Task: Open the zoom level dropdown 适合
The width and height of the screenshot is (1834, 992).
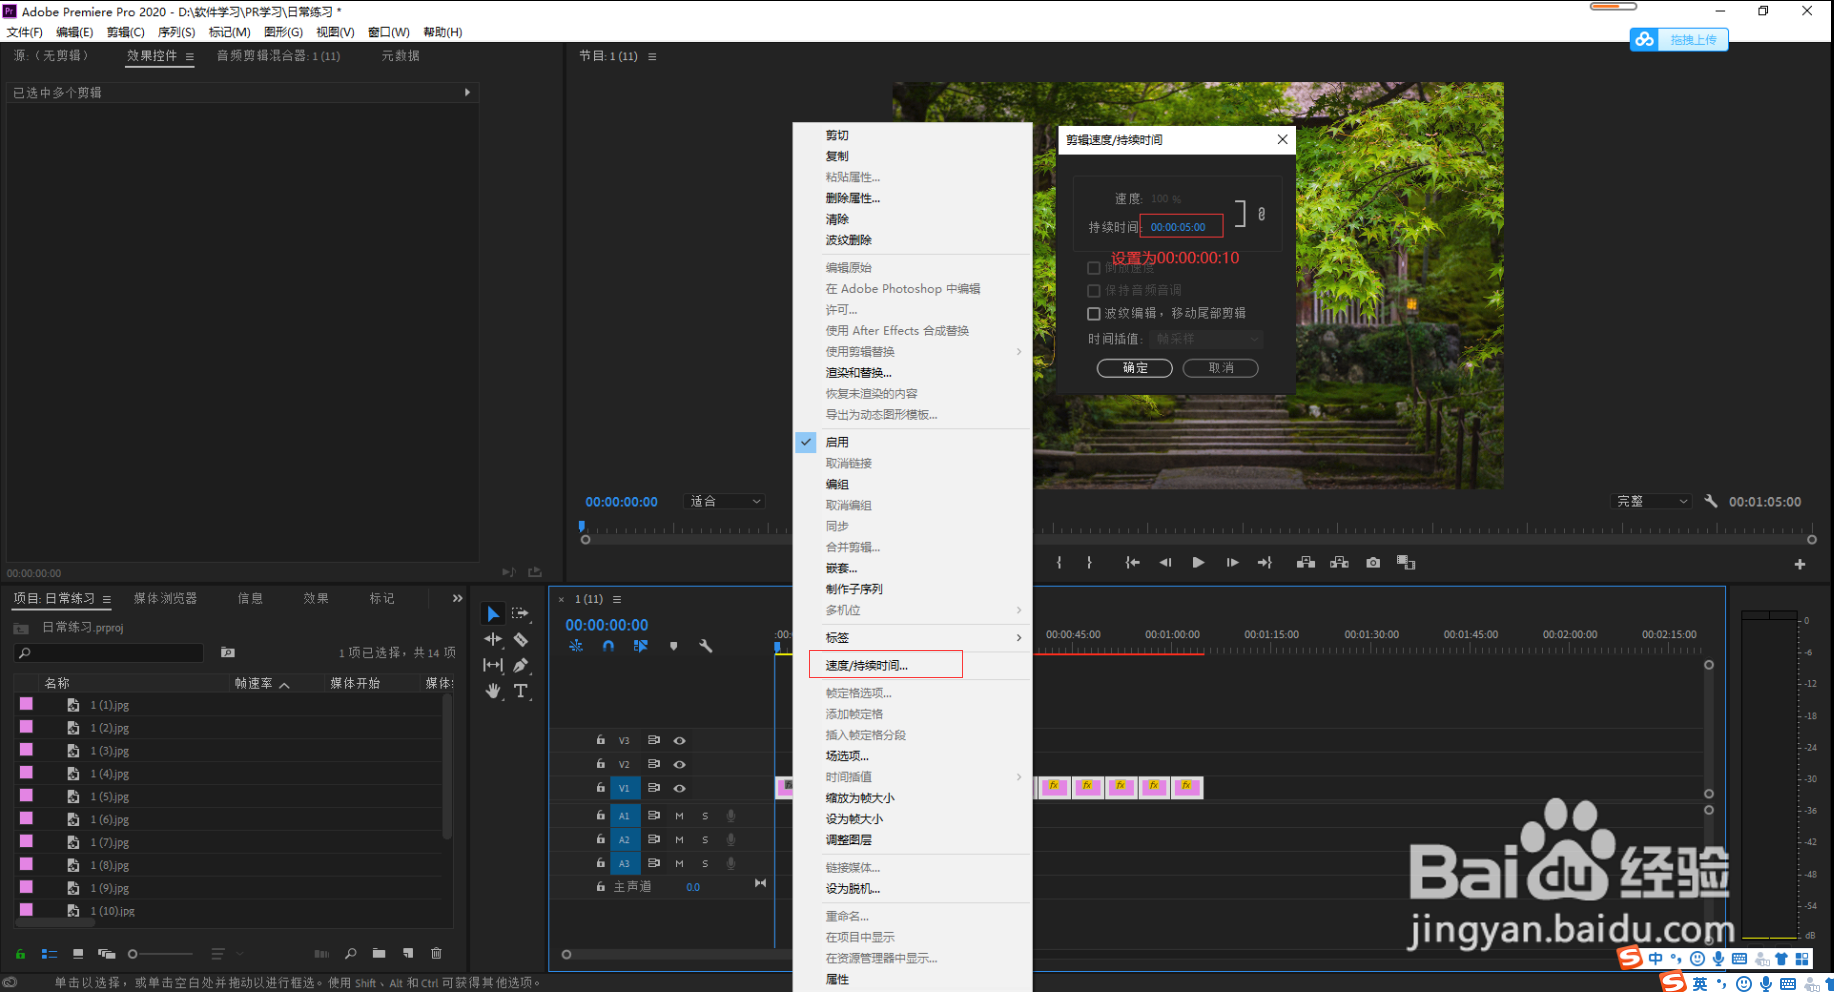Action: pyautogui.click(x=725, y=501)
